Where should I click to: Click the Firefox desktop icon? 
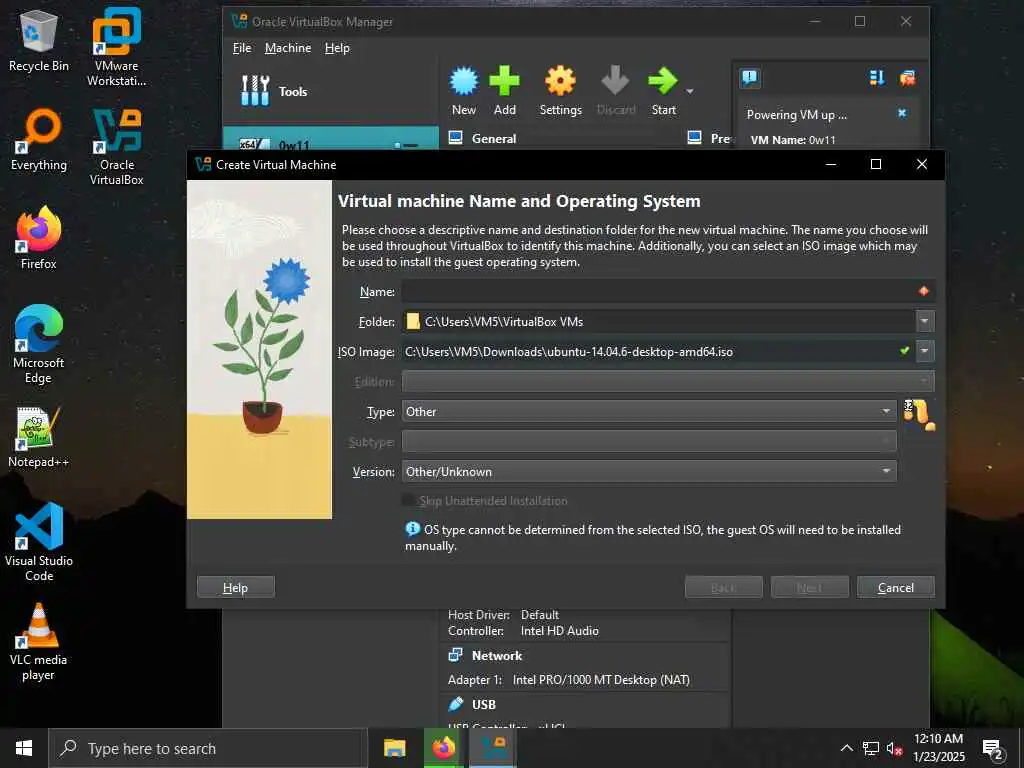[39, 238]
